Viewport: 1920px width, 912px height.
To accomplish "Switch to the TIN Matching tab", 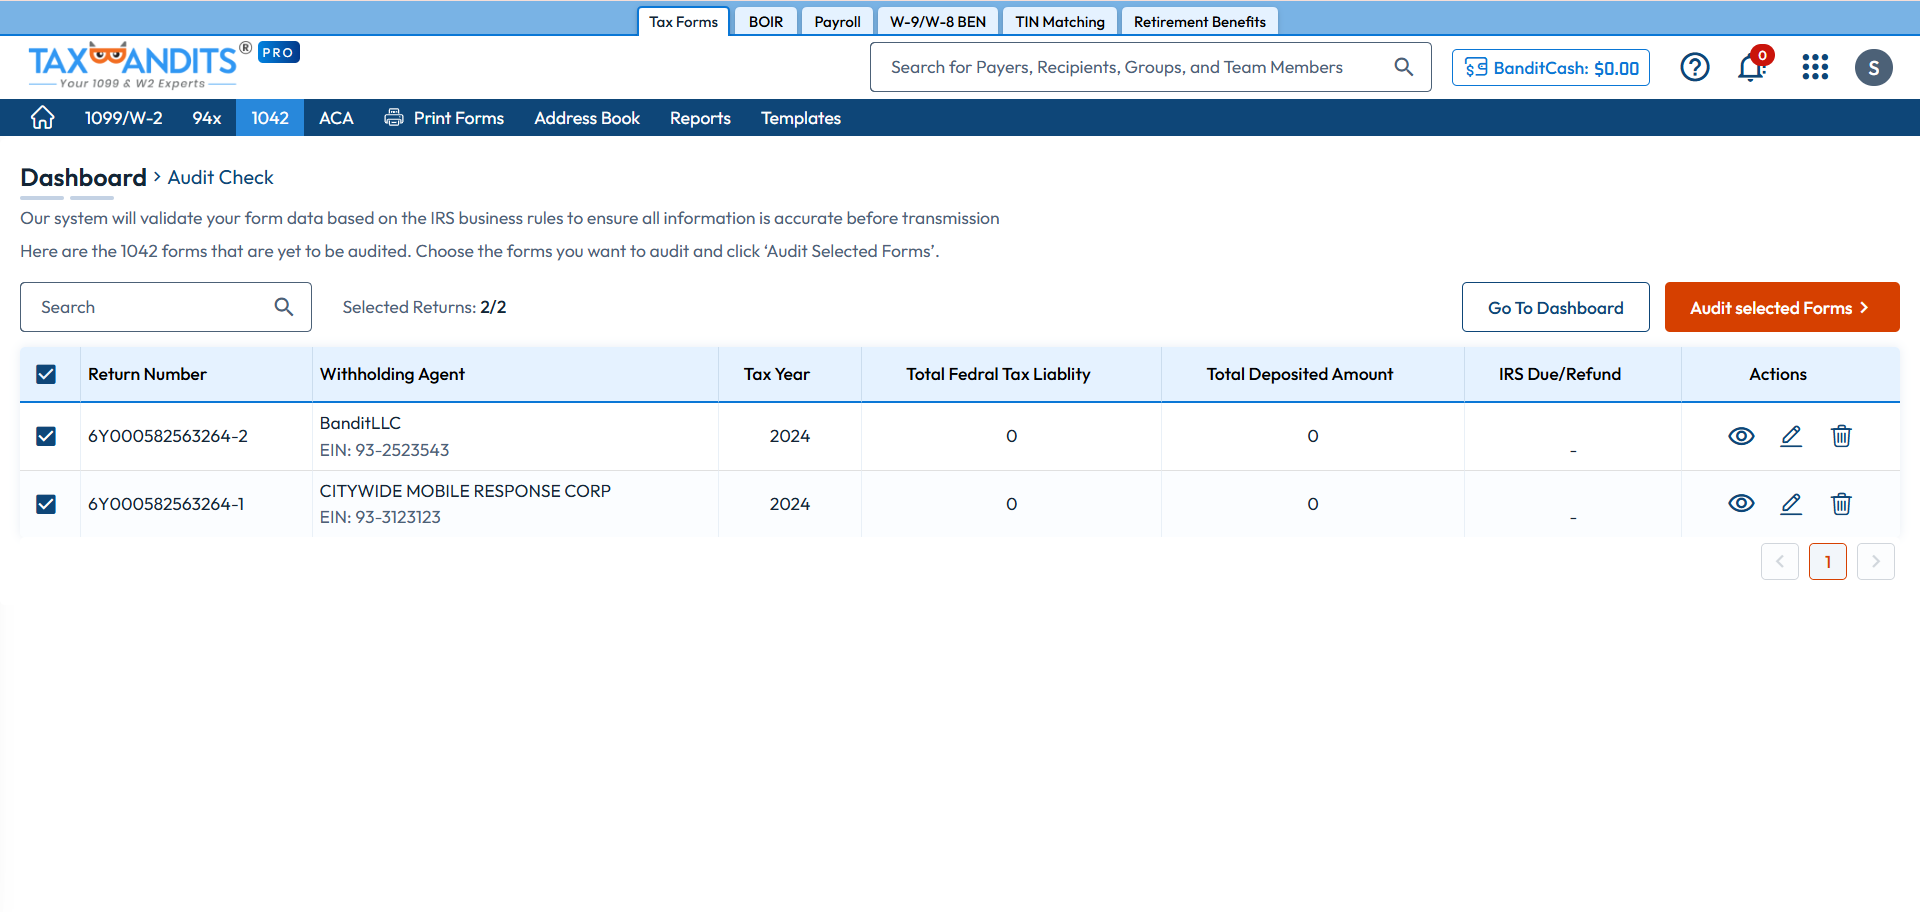I will click(1060, 21).
